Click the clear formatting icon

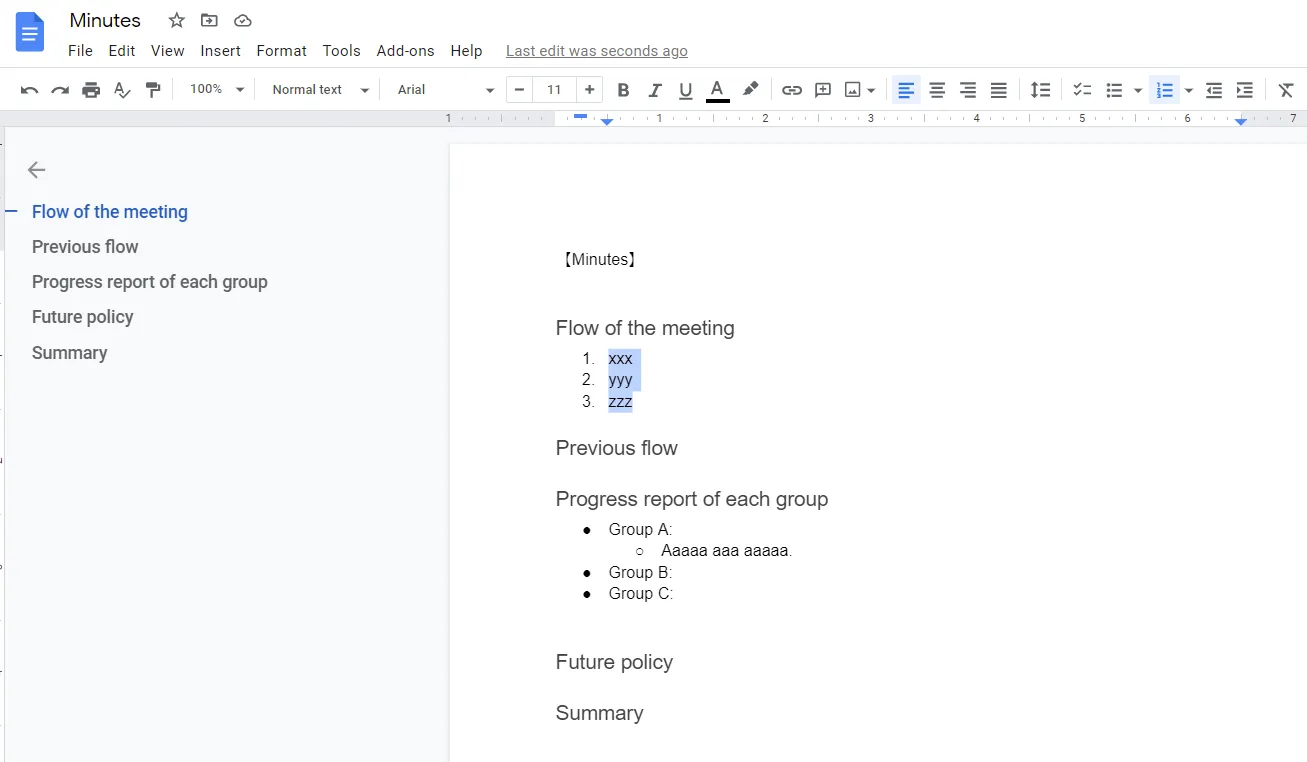tap(1286, 90)
